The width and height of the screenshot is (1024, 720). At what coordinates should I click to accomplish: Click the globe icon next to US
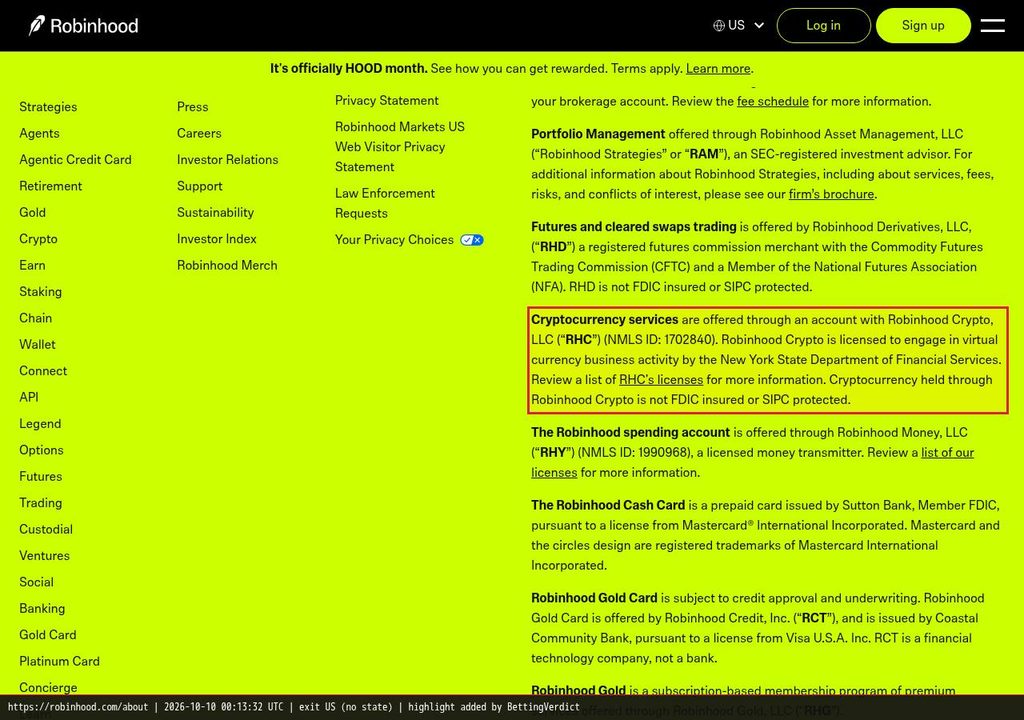[718, 25]
